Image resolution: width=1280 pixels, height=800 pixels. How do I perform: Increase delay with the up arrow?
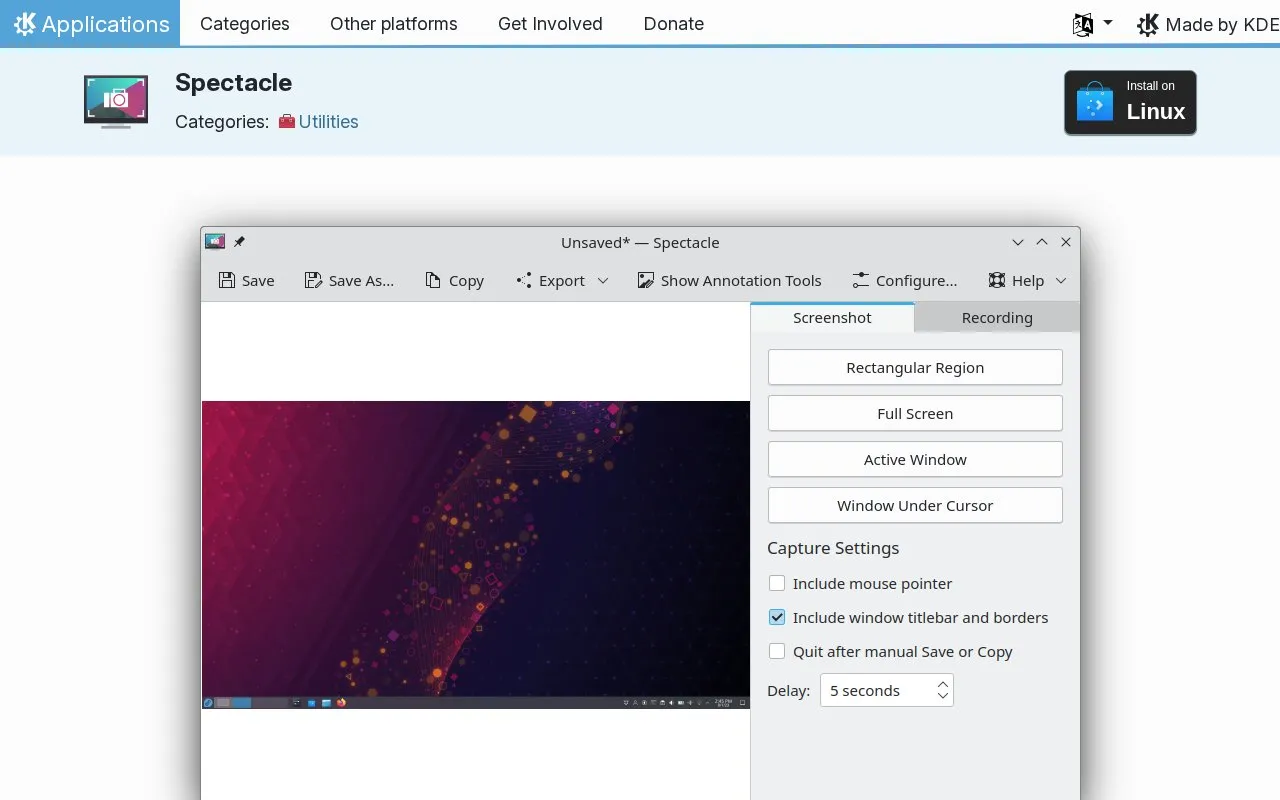click(x=942, y=685)
